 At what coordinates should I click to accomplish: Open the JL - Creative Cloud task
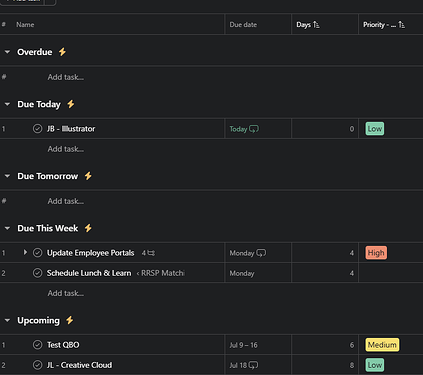(79, 365)
